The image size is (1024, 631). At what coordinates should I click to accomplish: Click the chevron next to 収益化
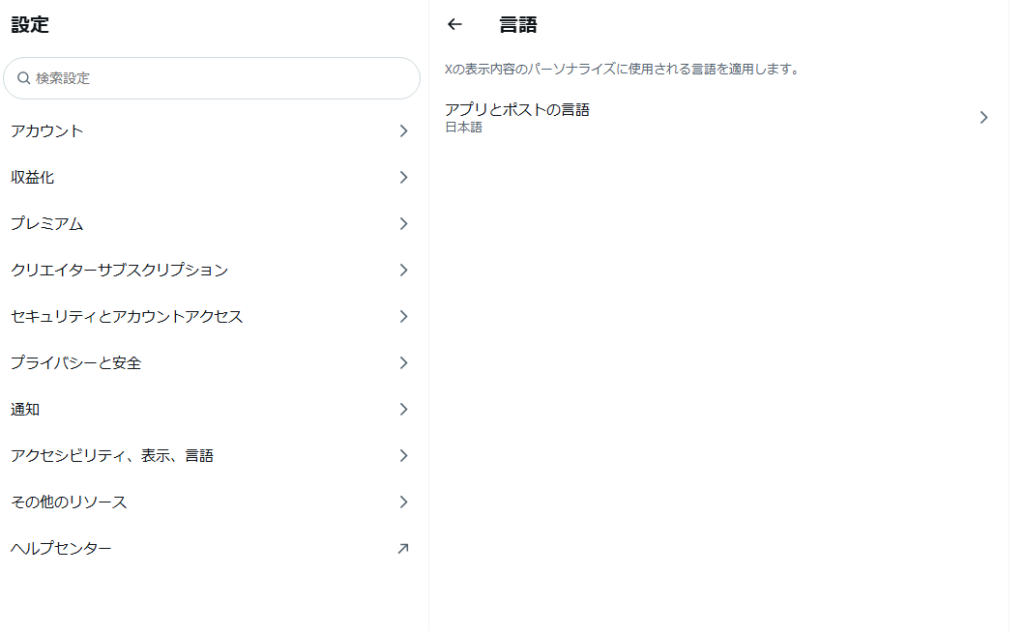click(x=403, y=177)
